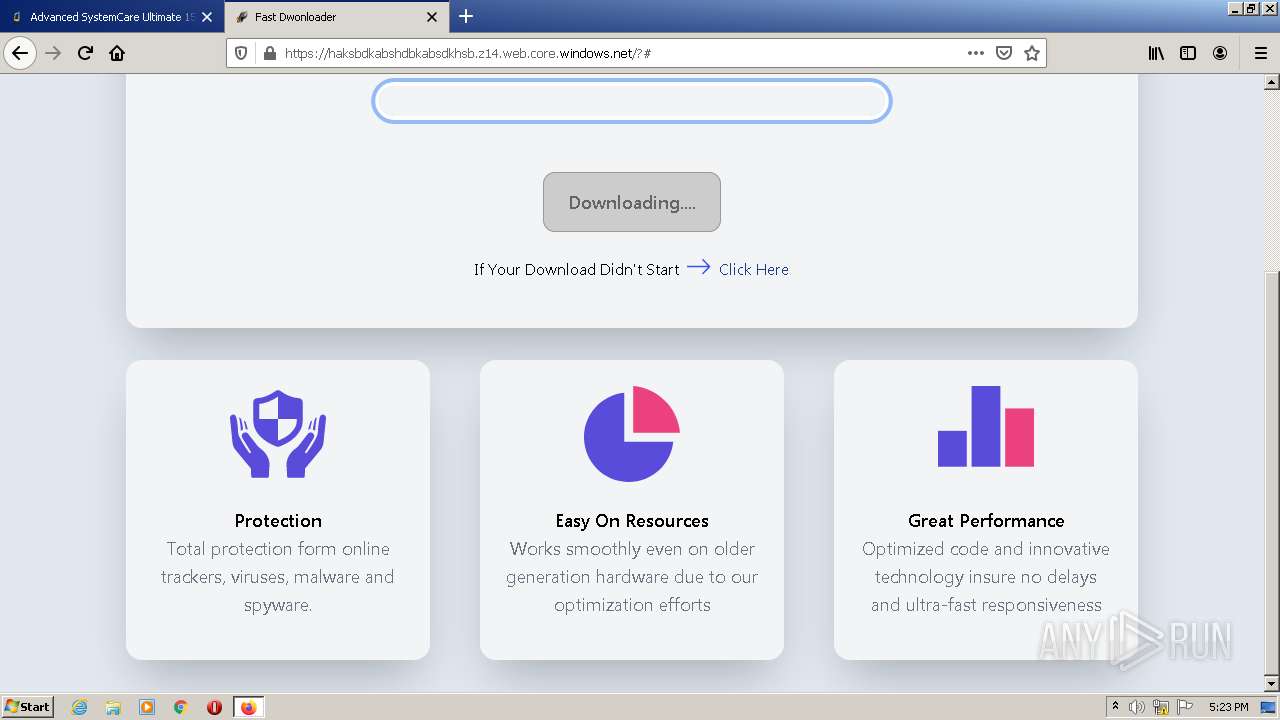Click the Easy On Resources pie icon
Viewport: 1280px width, 720px height.
(632, 433)
